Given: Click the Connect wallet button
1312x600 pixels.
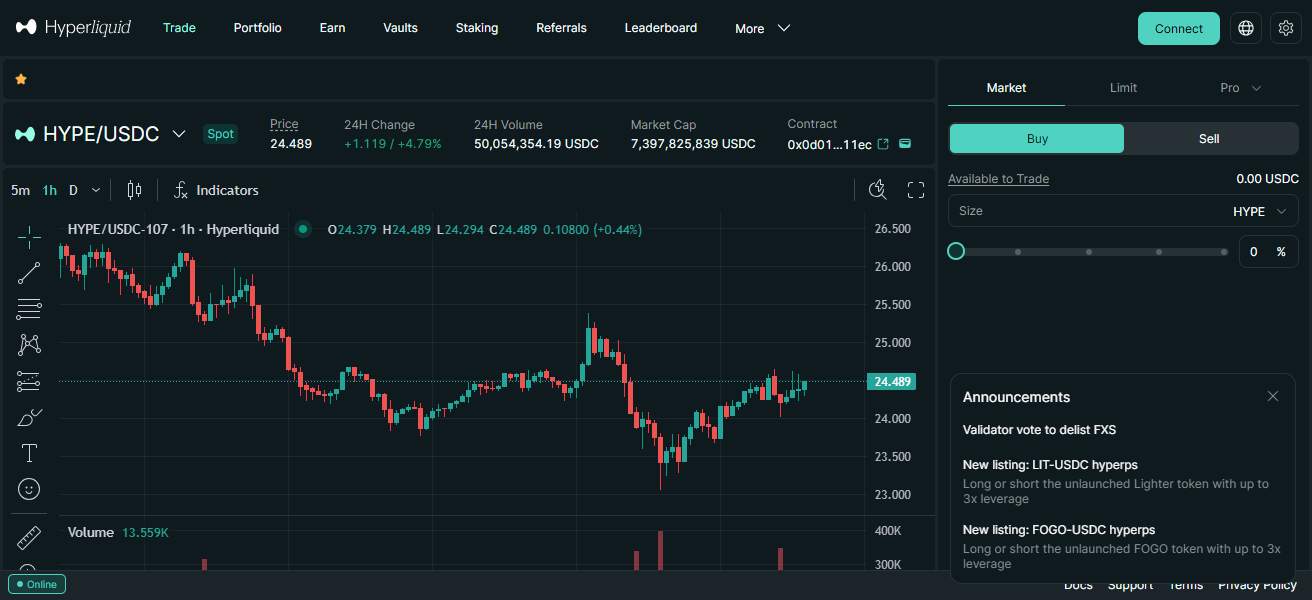Looking at the screenshot, I should tap(1178, 28).
